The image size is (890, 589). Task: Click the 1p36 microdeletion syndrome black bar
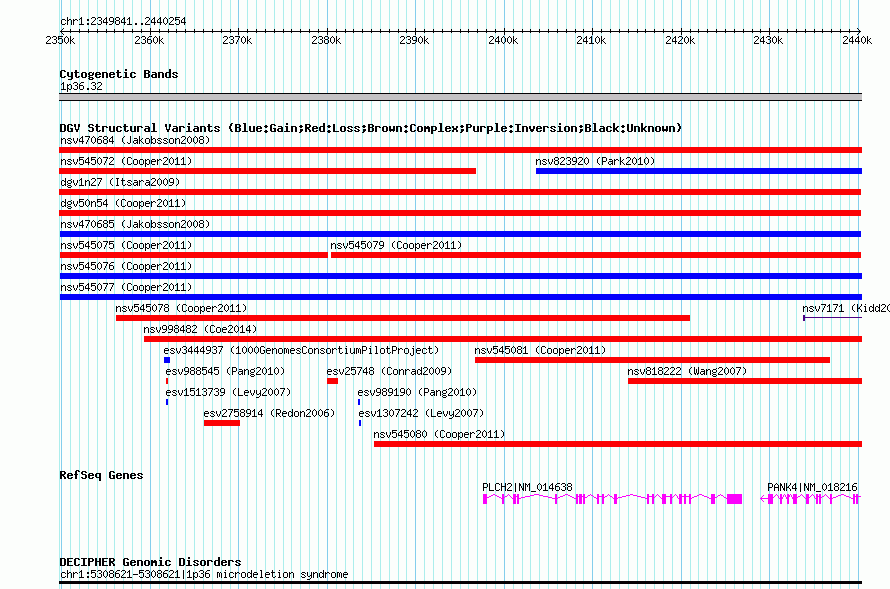click(460, 582)
